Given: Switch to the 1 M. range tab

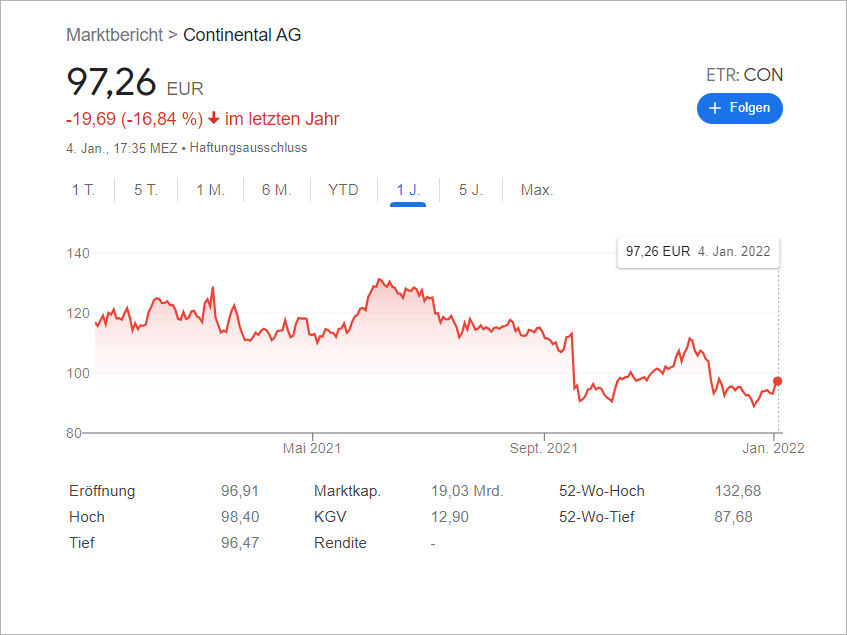Looking at the screenshot, I should 210,190.
